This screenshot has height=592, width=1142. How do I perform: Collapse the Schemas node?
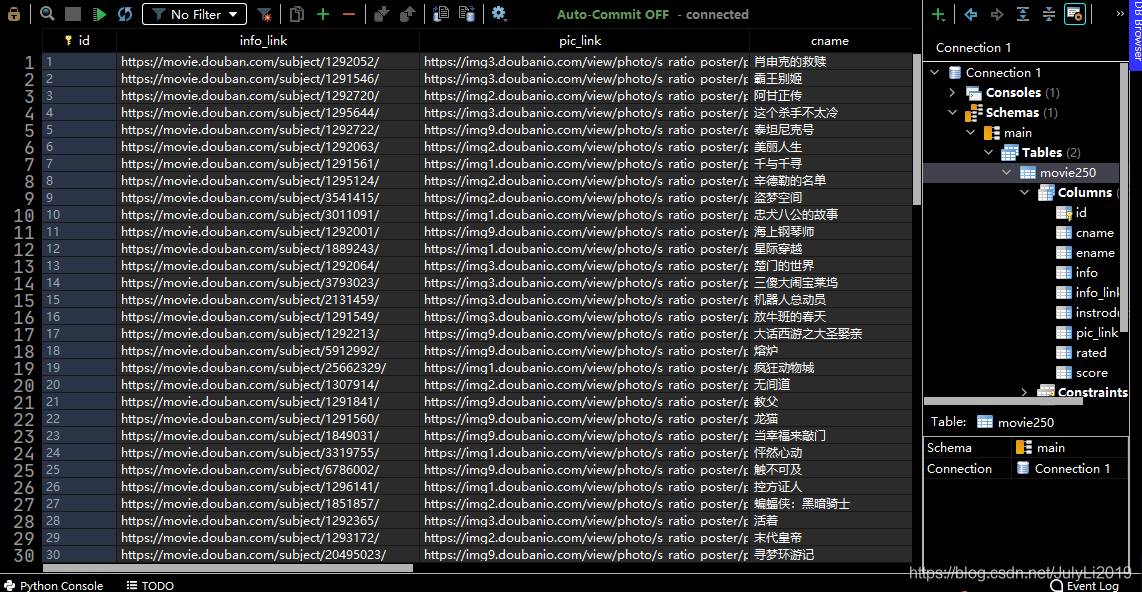coord(953,112)
